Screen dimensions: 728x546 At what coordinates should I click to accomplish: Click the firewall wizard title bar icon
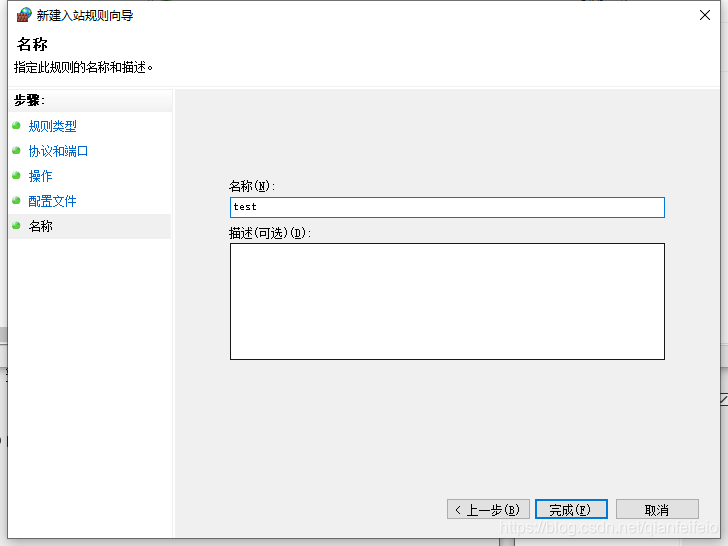[x=24, y=15]
